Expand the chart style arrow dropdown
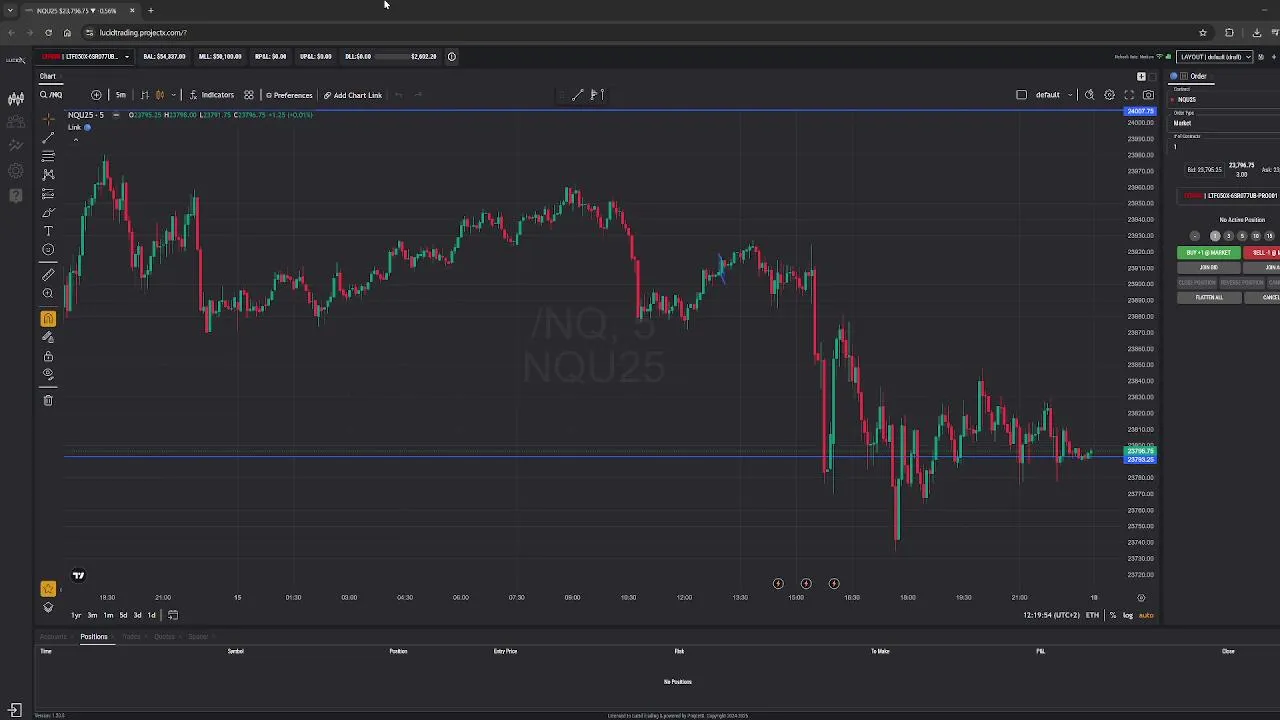Screen dimensions: 1280x720 (x=173, y=95)
